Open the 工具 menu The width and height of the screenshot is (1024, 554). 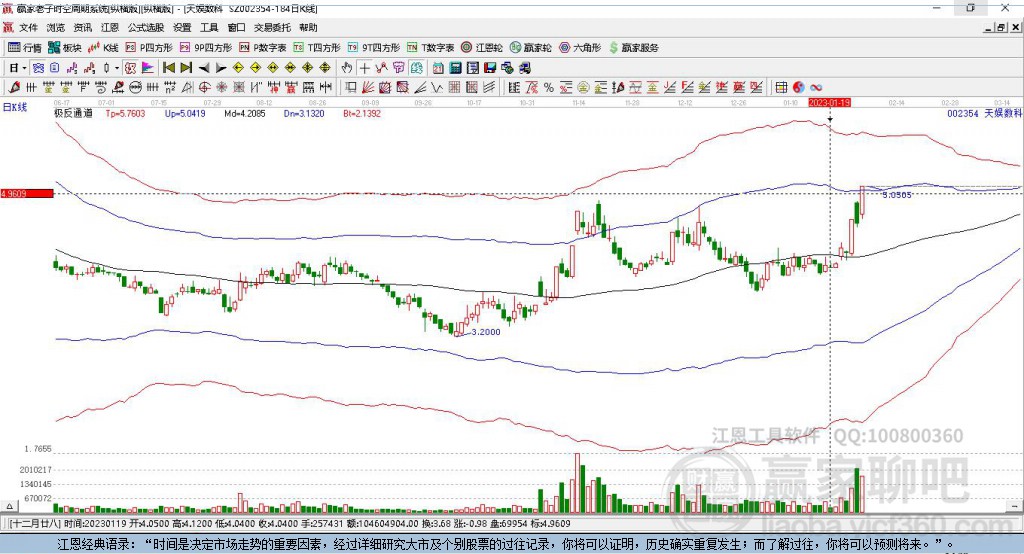pyautogui.click(x=209, y=27)
